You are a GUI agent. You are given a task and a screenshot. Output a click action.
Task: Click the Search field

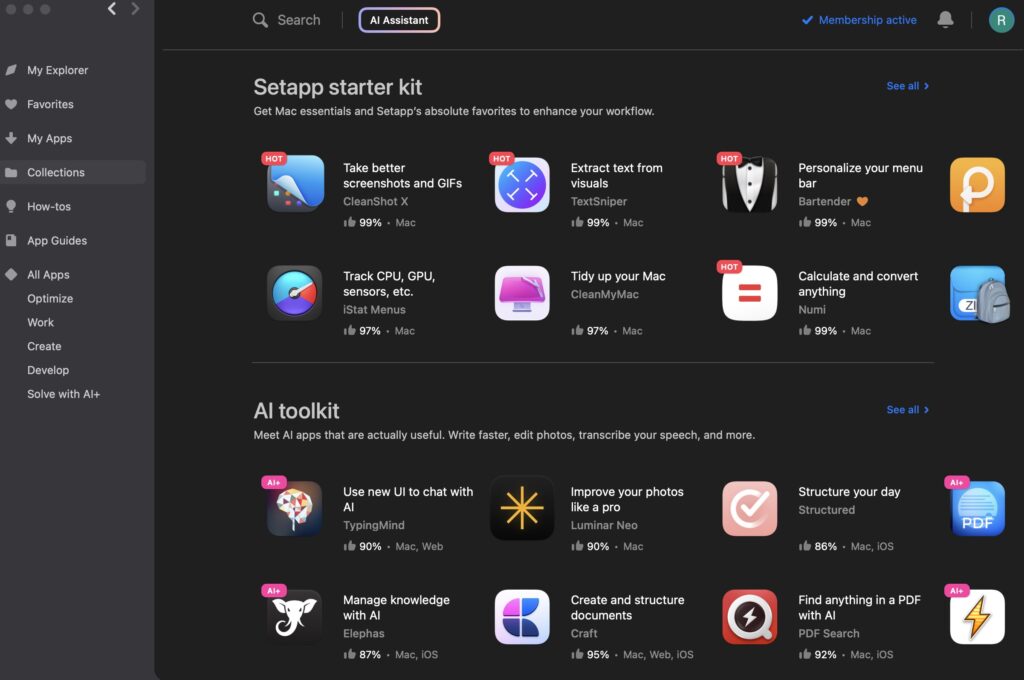point(287,20)
